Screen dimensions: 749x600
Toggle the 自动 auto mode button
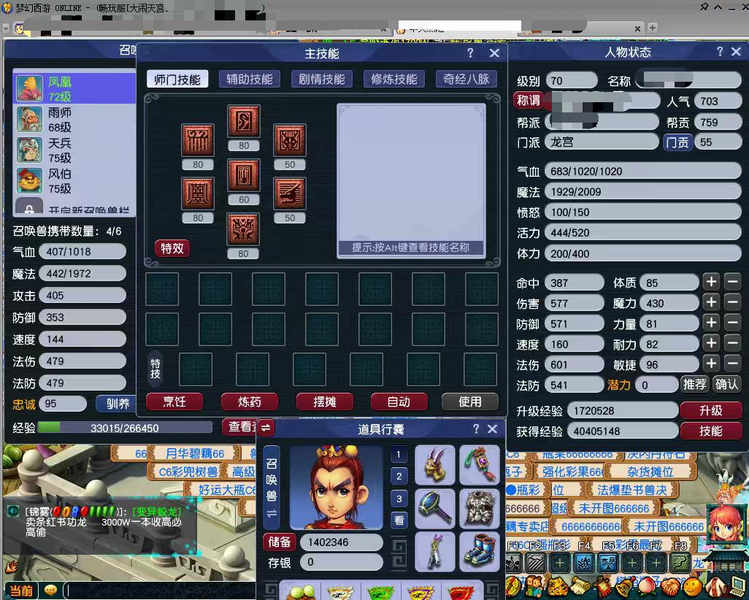pos(398,401)
